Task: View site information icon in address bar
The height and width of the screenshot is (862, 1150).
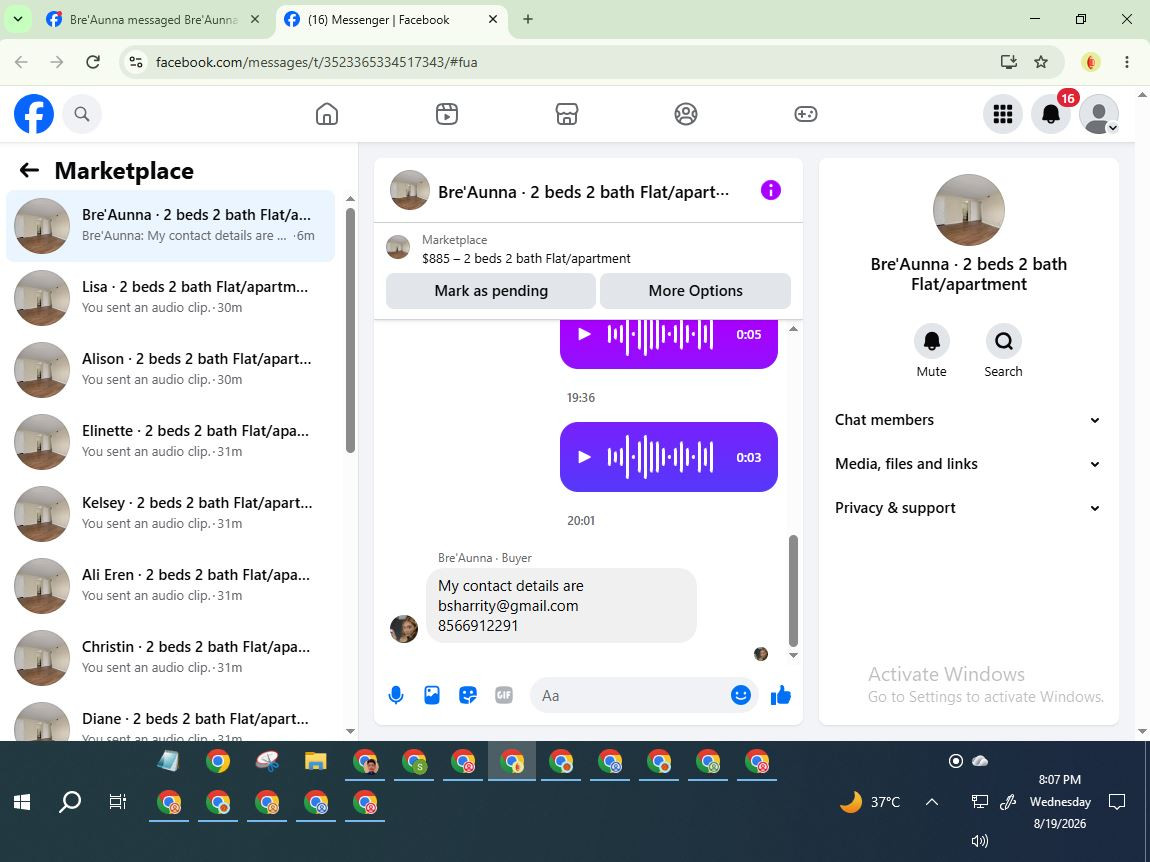Action: coord(136,62)
